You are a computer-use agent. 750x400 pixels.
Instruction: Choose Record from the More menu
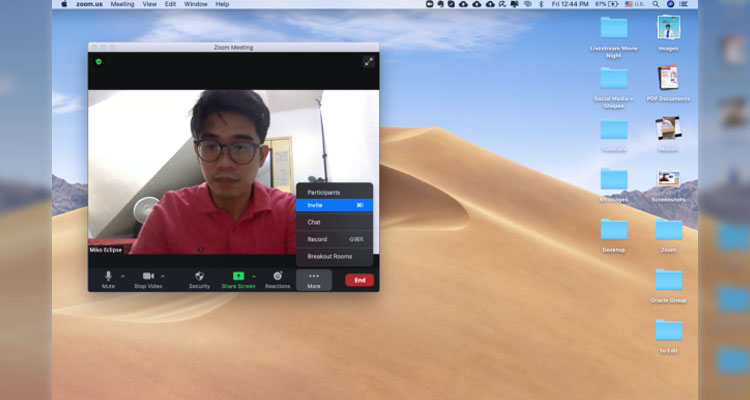334,239
